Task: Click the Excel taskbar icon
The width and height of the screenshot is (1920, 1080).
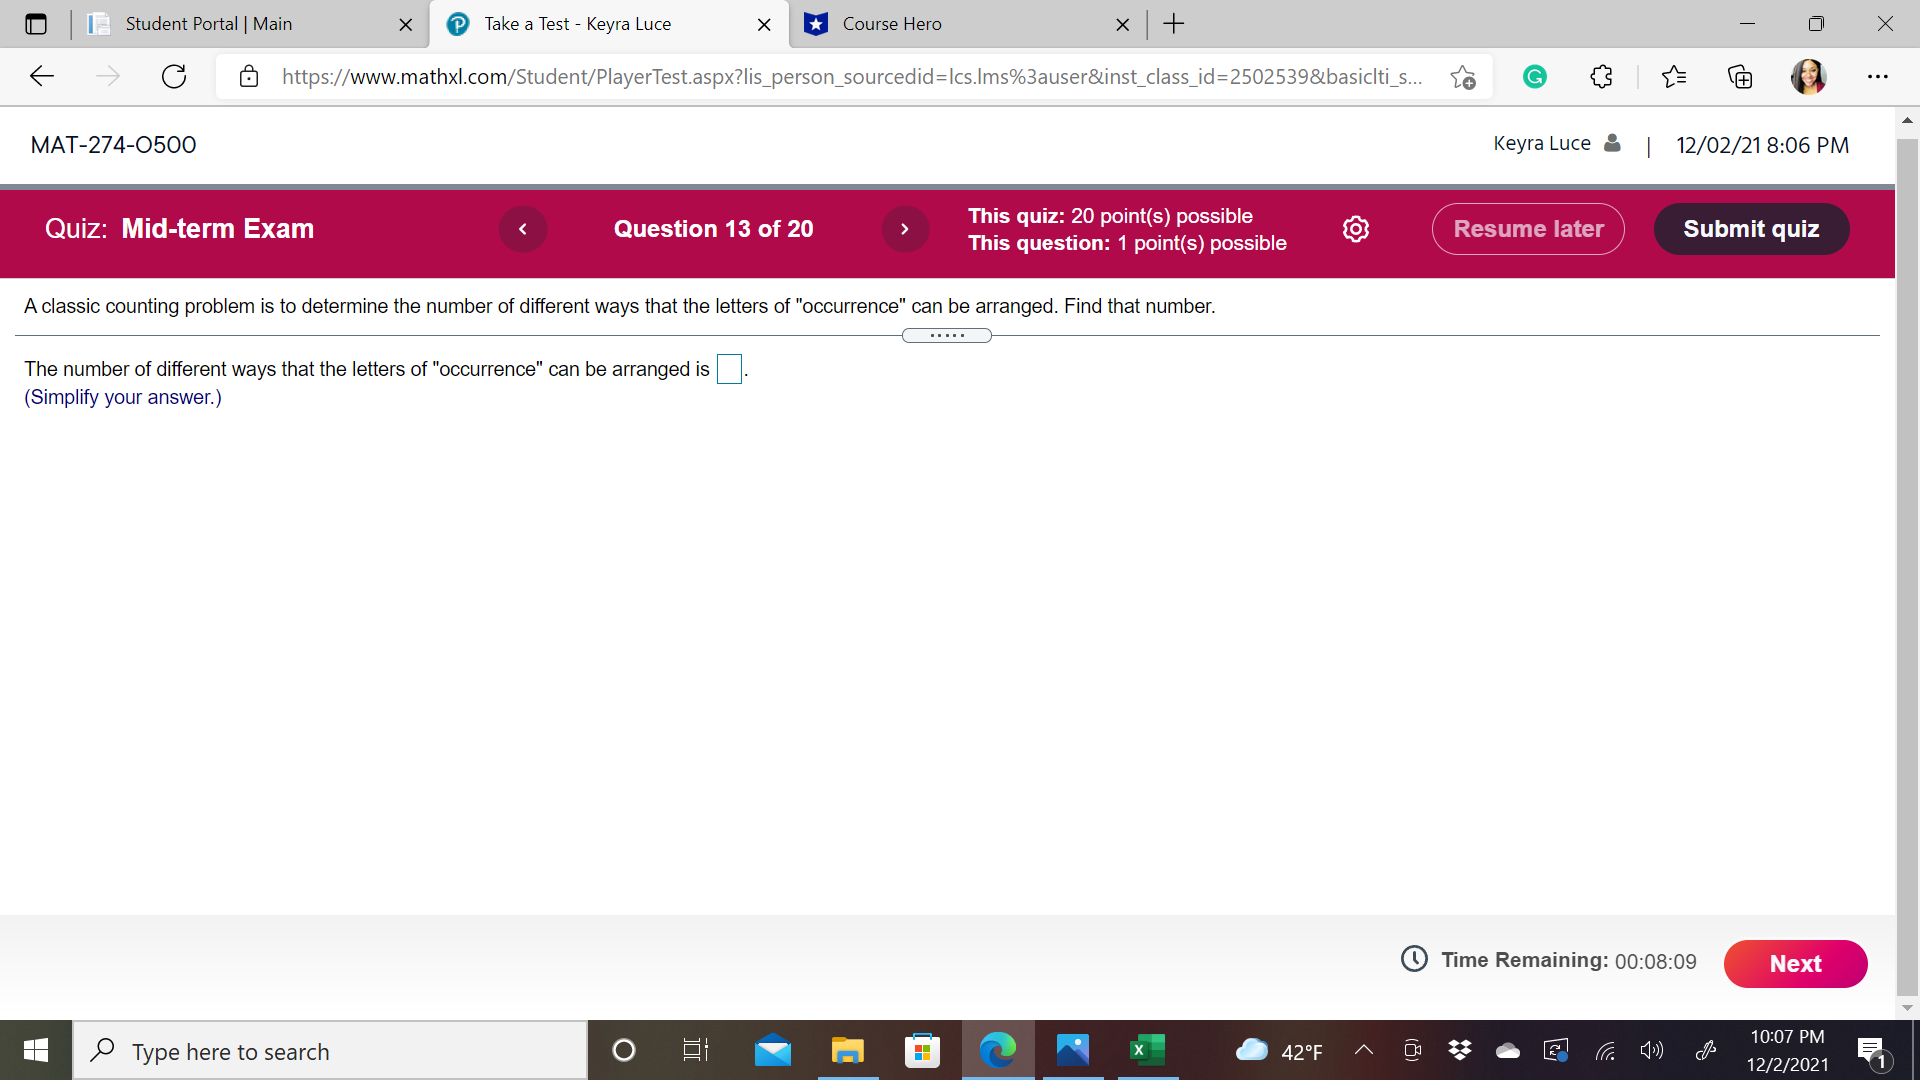Action: click(x=1147, y=1050)
